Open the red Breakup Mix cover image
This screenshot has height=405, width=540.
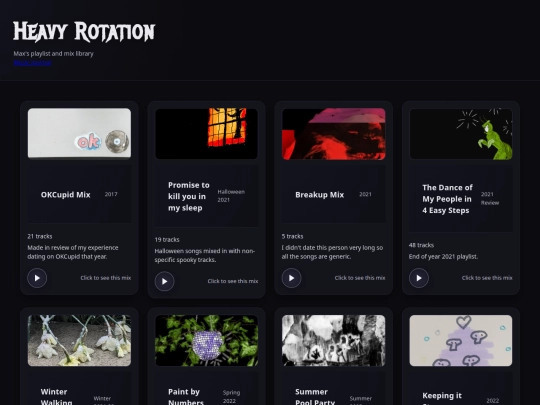click(334, 134)
